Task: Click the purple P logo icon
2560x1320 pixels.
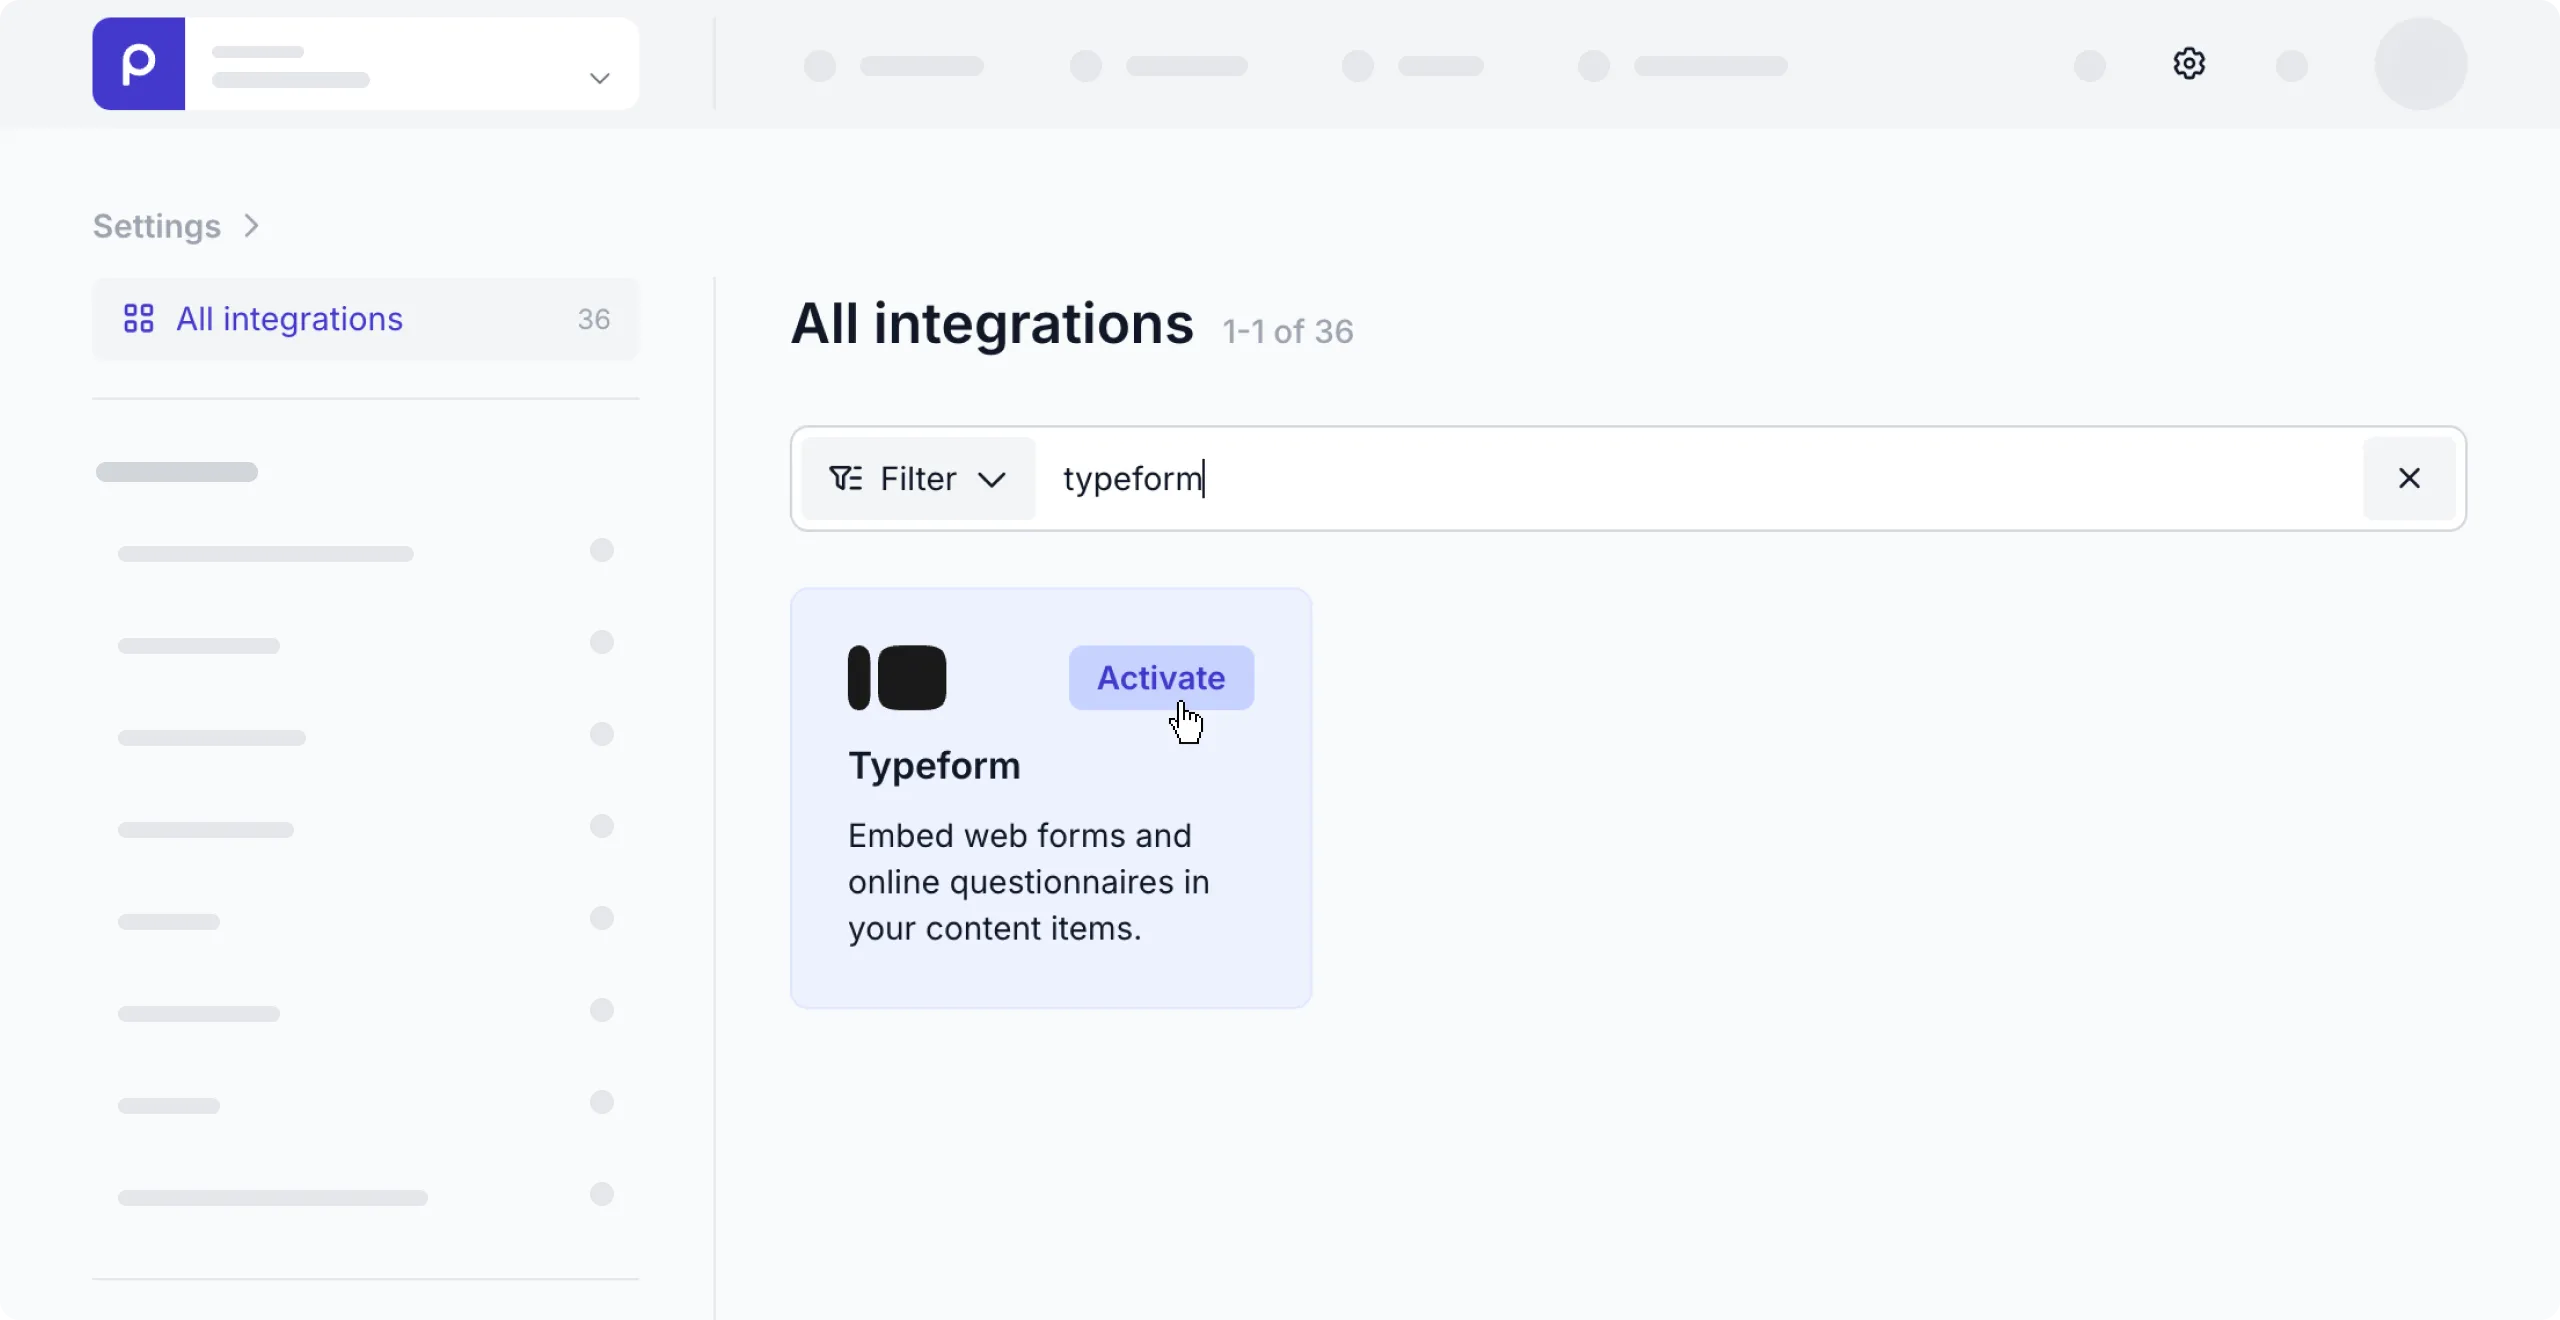Action: [x=138, y=64]
